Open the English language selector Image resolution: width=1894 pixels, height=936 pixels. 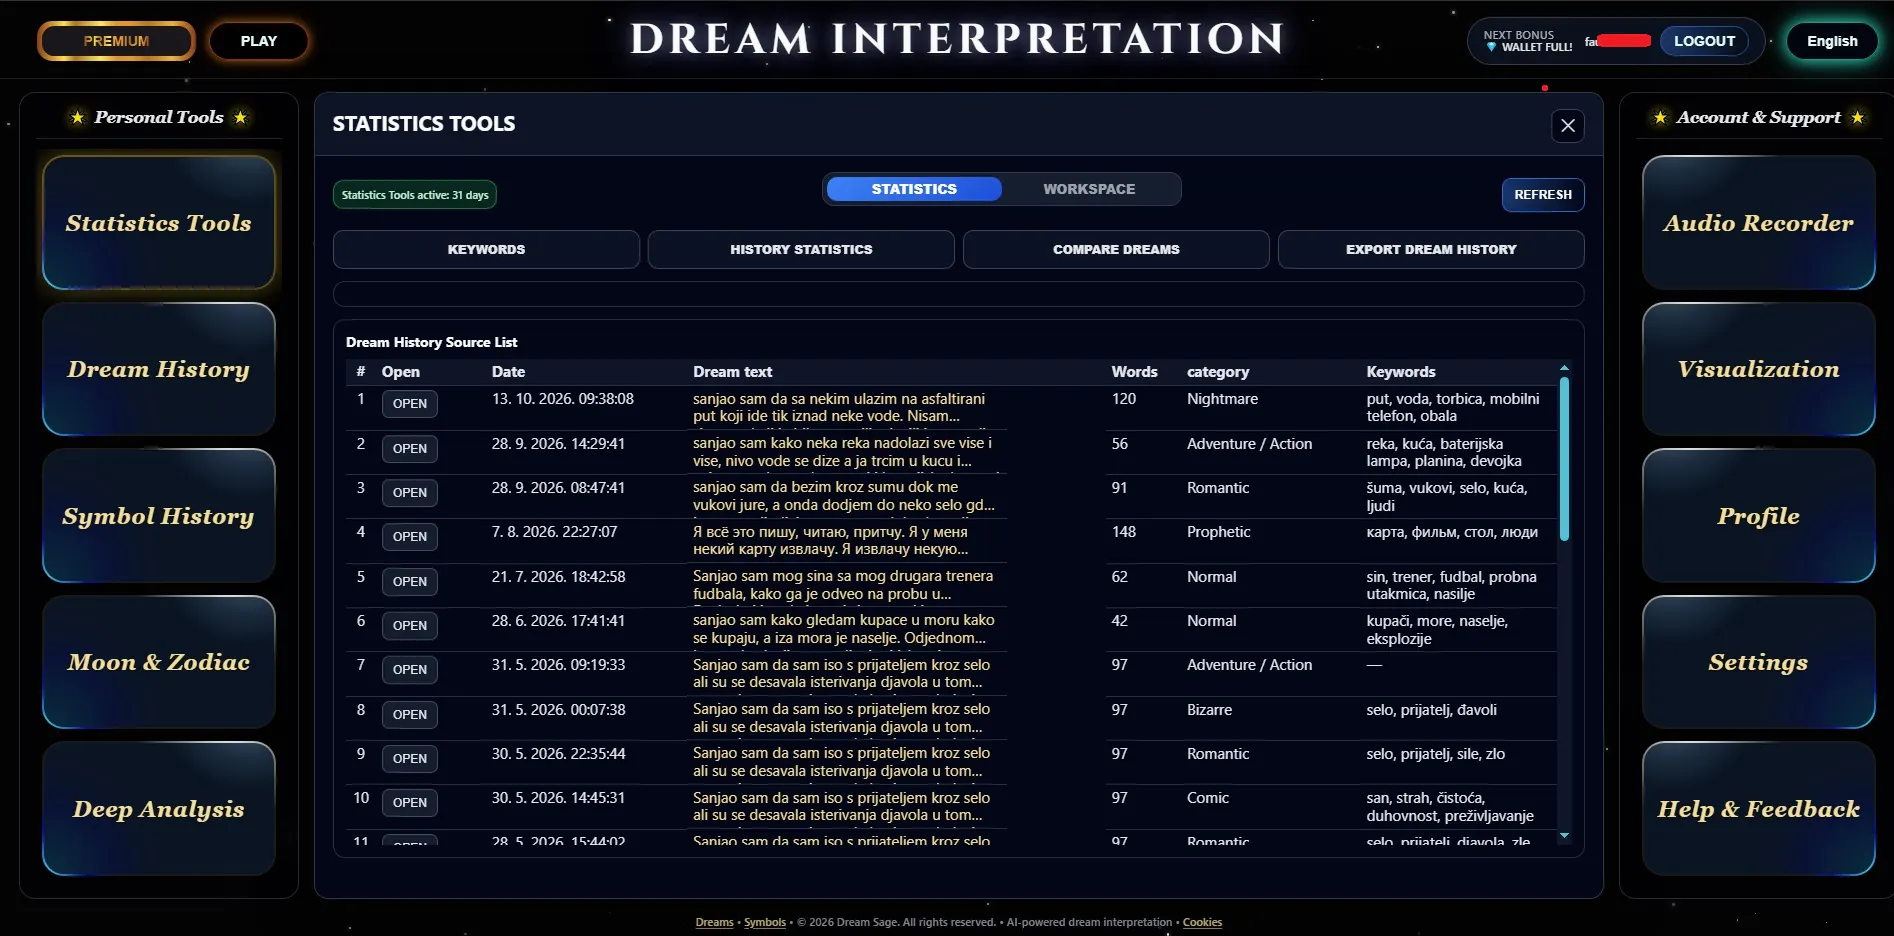pyautogui.click(x=1832, y=41)
